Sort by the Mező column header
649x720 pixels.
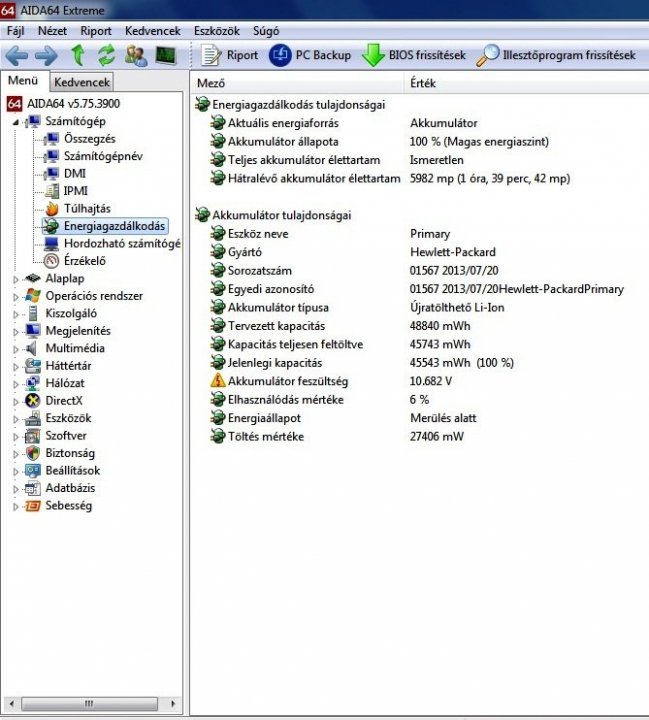[x=298, y=83]
